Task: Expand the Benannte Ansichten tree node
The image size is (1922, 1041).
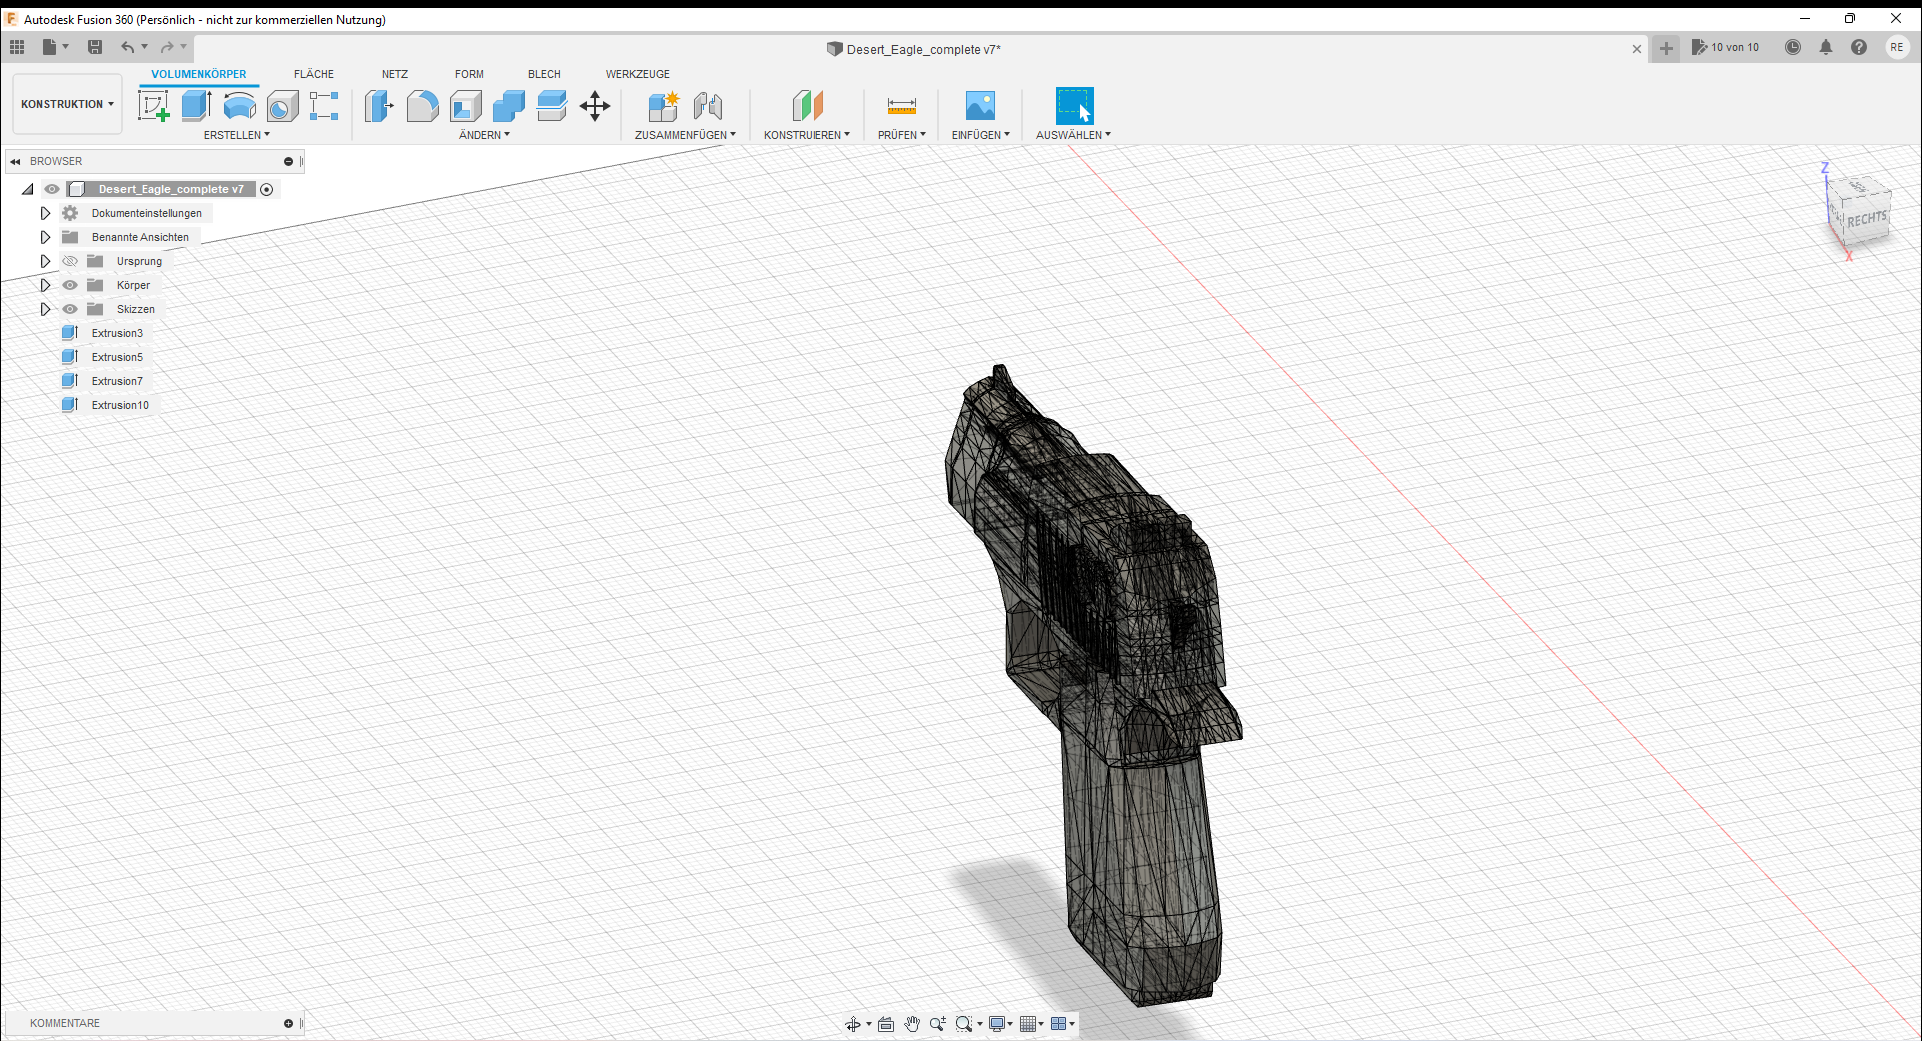Action: (x=45, y=237)
